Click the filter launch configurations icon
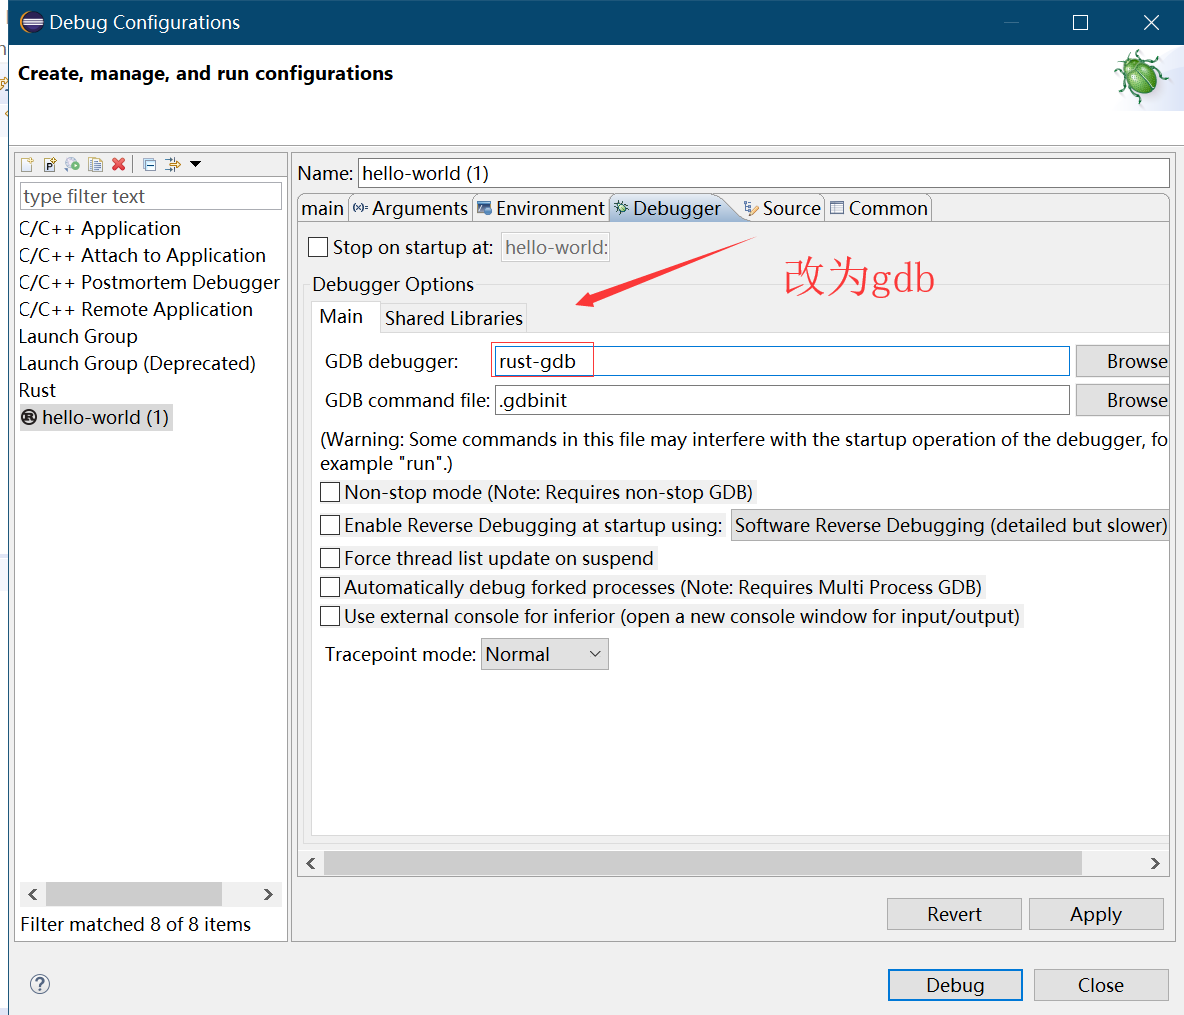This screenshot has width=1184, height=1015. [173, 164]
